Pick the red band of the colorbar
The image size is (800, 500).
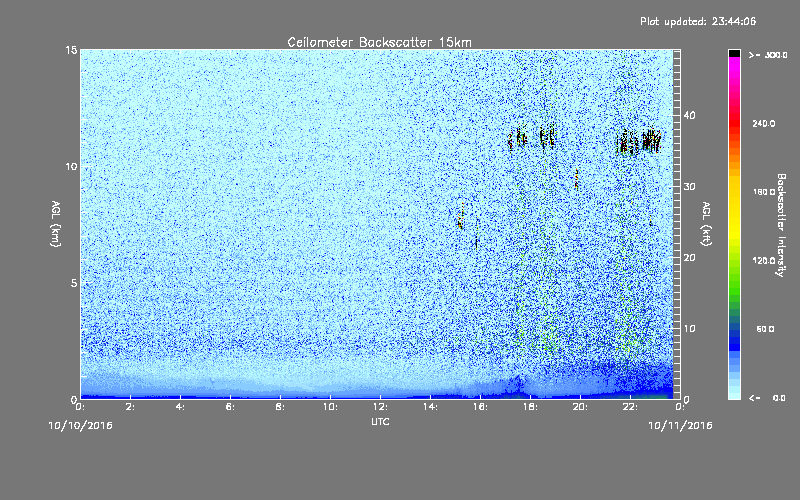[734, 125]
